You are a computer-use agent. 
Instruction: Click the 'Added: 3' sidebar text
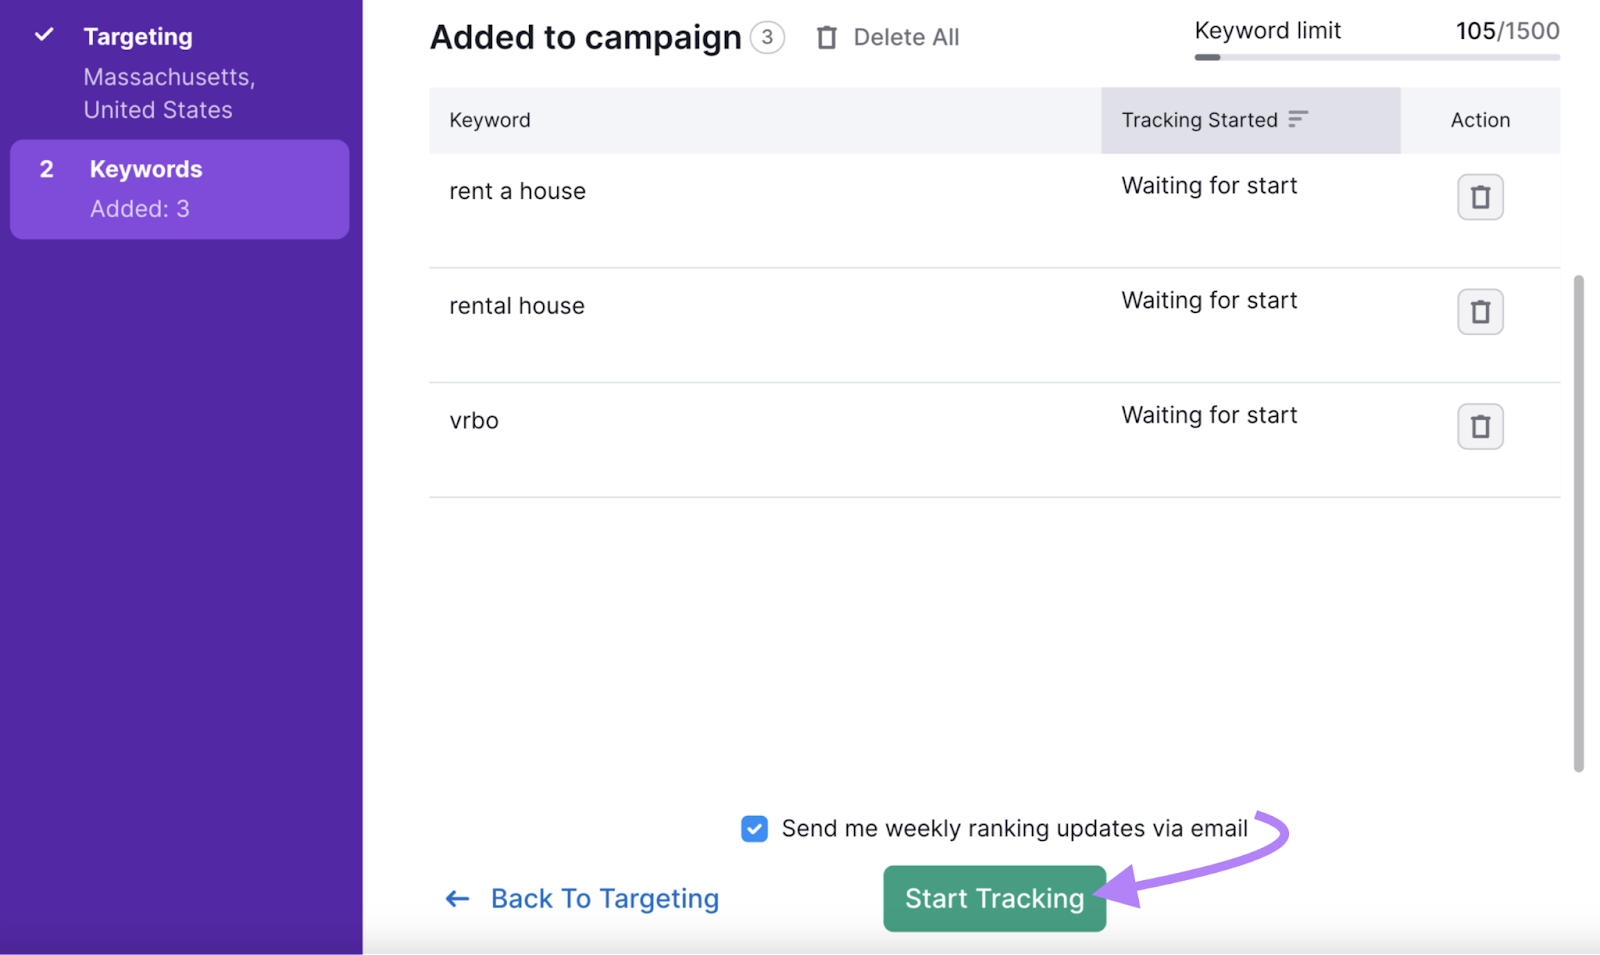(139, 209)
